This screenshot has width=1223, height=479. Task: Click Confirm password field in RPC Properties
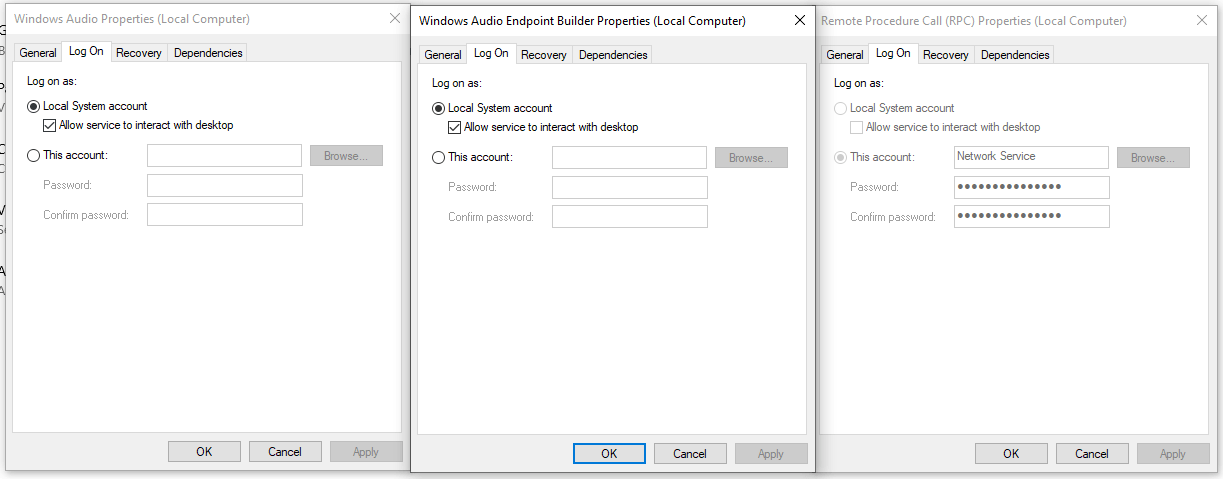1032,217
